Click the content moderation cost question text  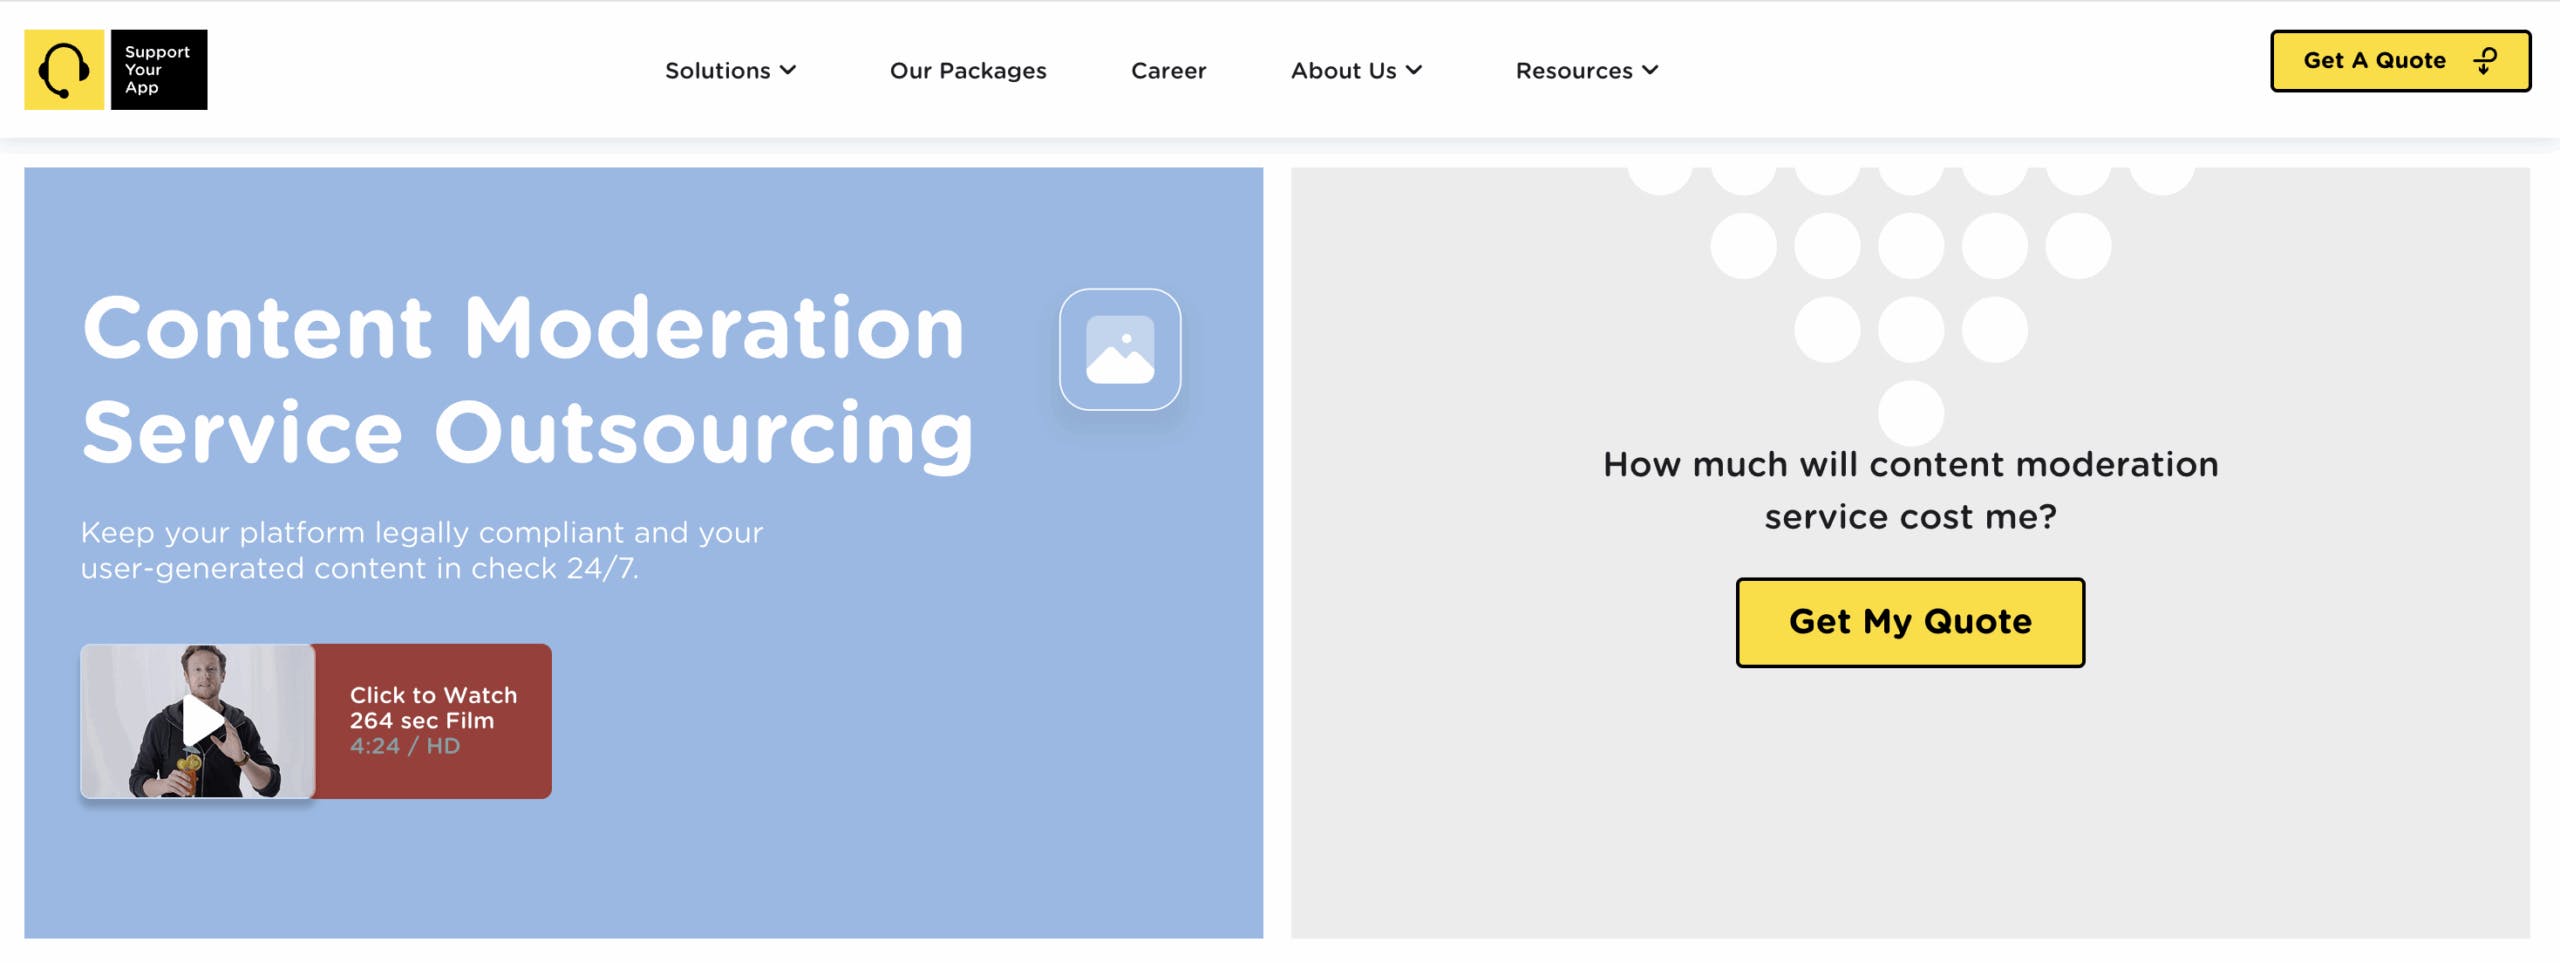pos(1910,490)
